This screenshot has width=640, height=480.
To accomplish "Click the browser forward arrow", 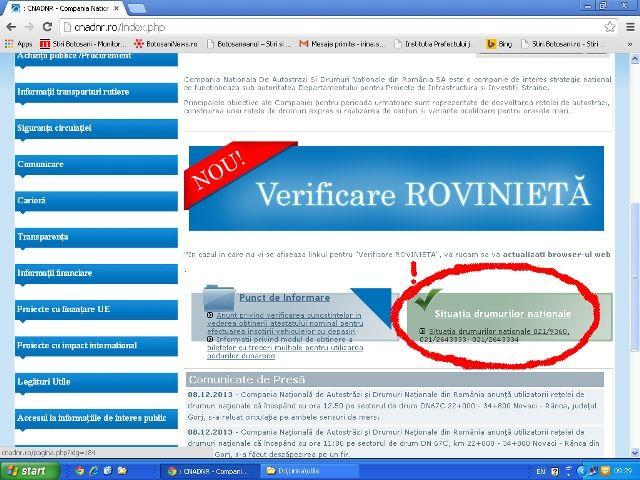I will (29, 27).
